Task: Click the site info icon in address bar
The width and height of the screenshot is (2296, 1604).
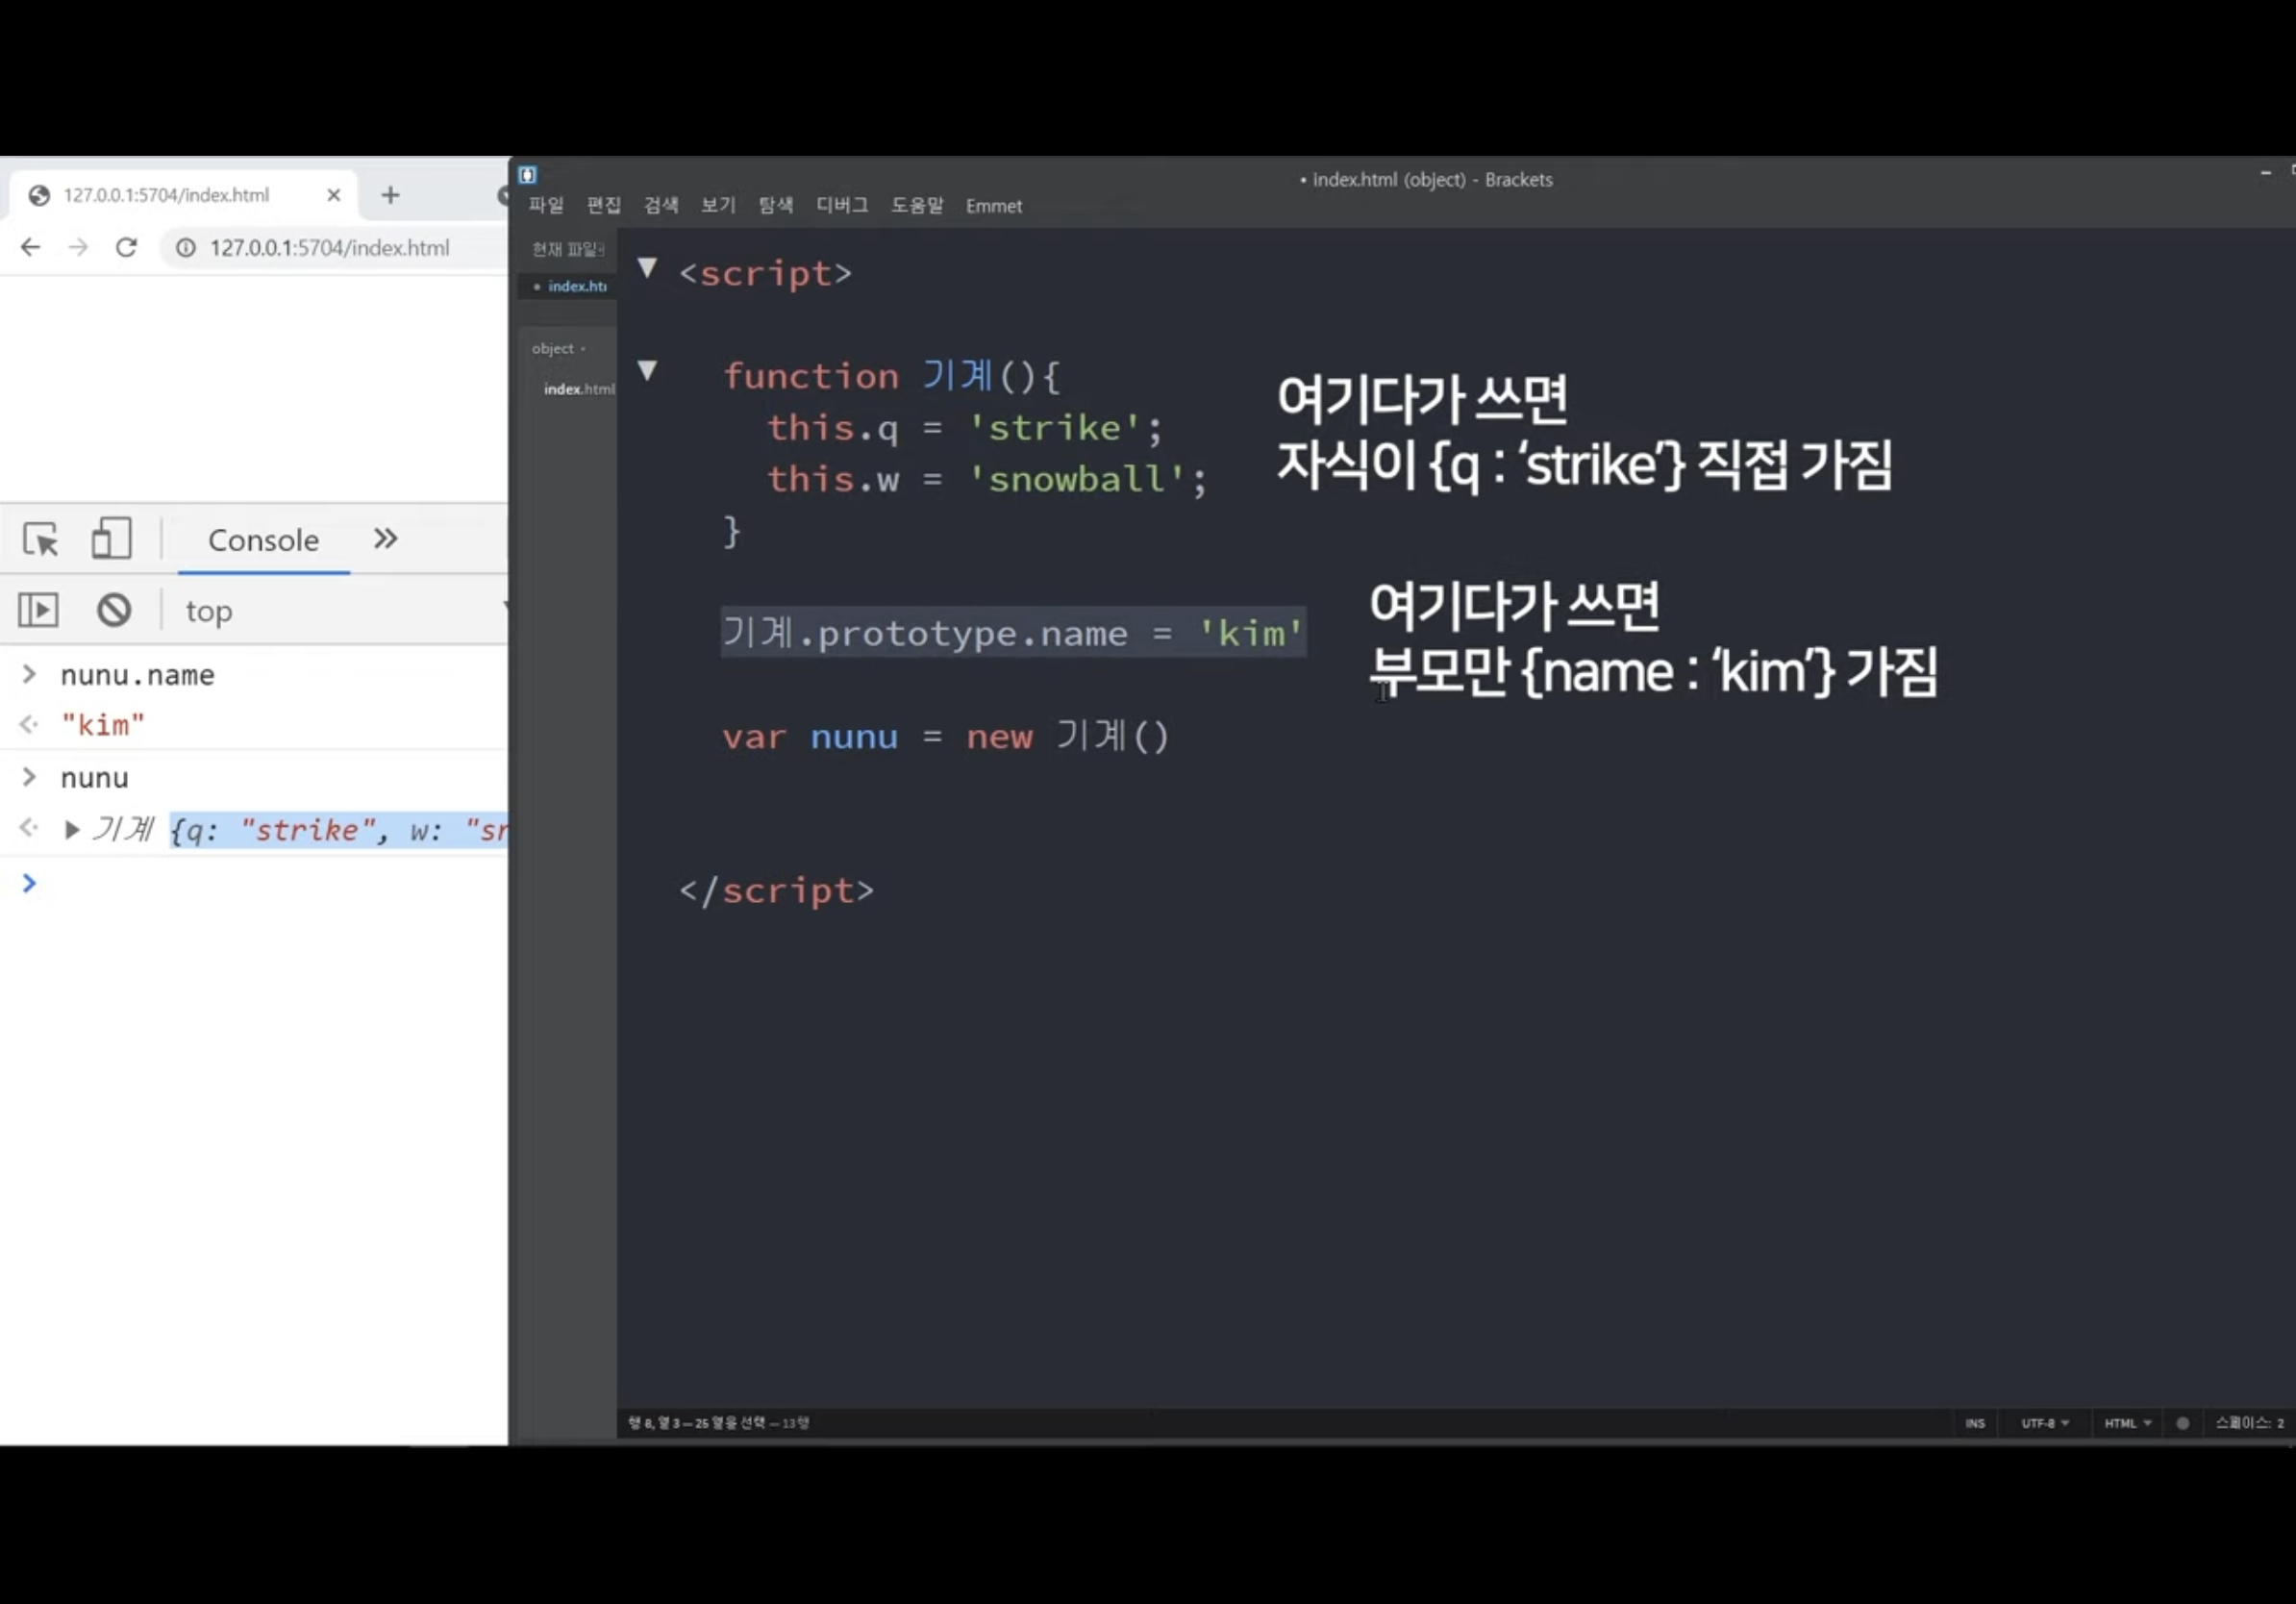Action: 186,247
